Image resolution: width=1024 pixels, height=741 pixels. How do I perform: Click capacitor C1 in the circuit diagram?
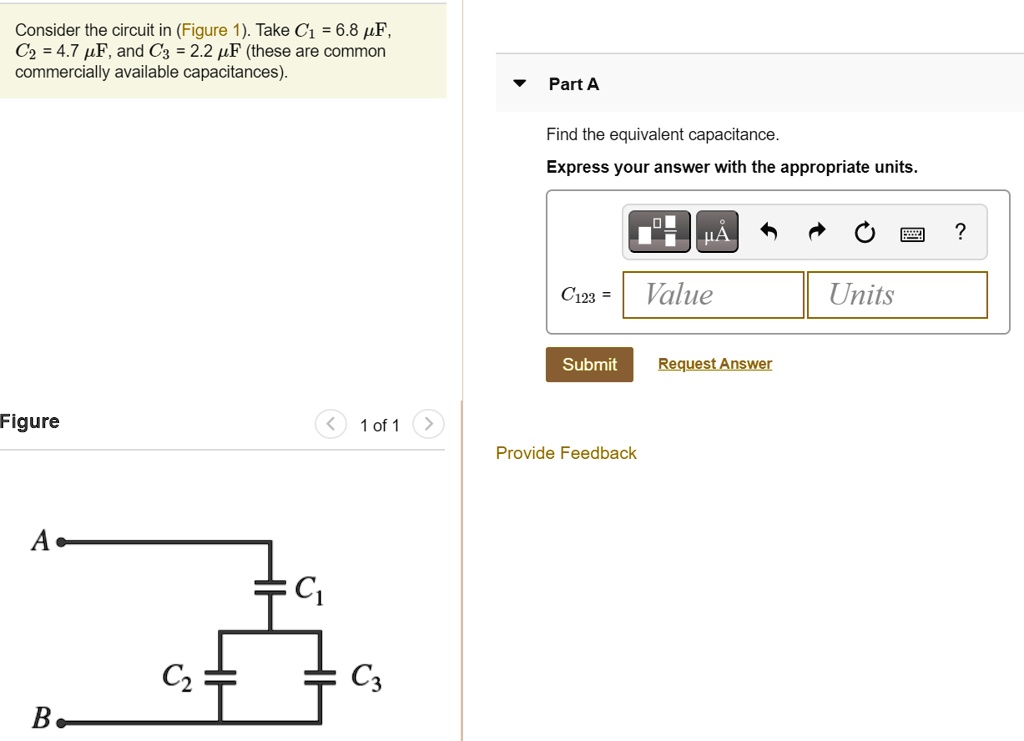(268, 590)
